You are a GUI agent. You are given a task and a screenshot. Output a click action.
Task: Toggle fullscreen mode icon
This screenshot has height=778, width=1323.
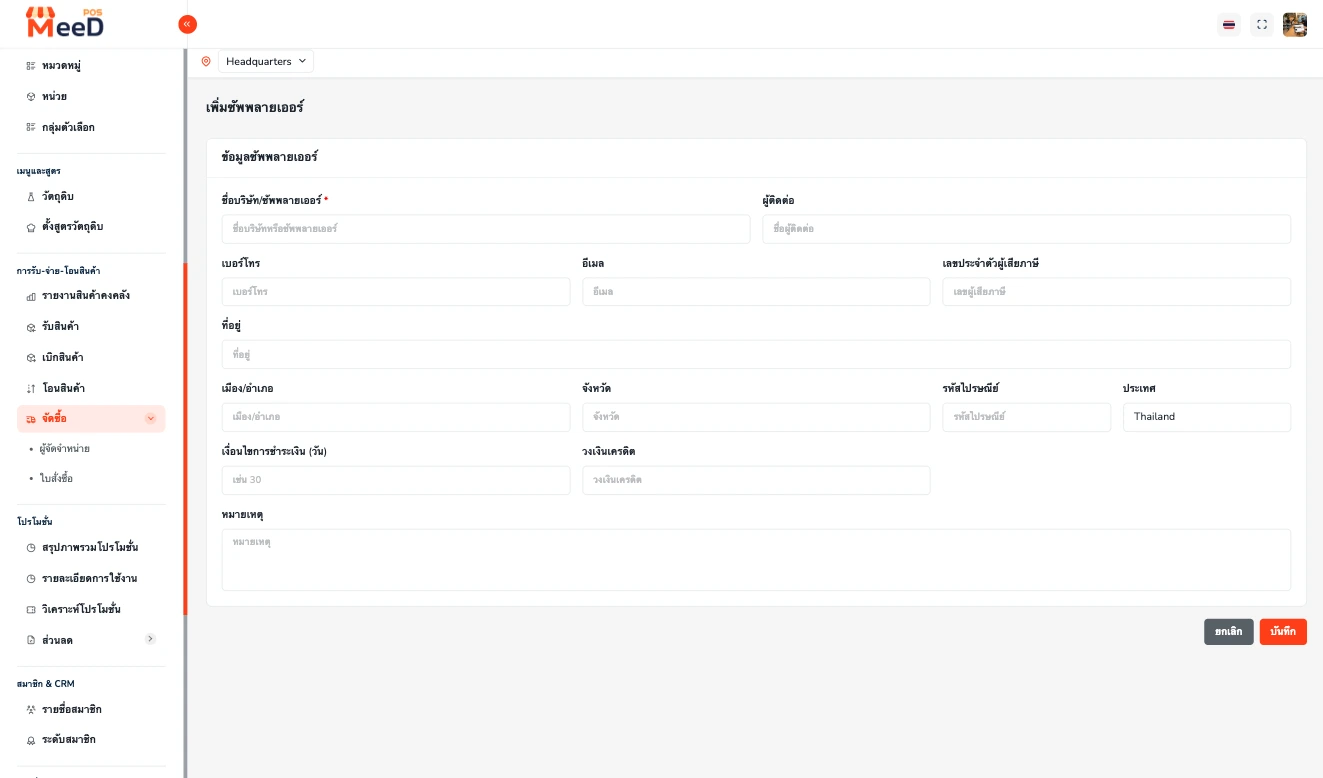(x=1262, y=25)
